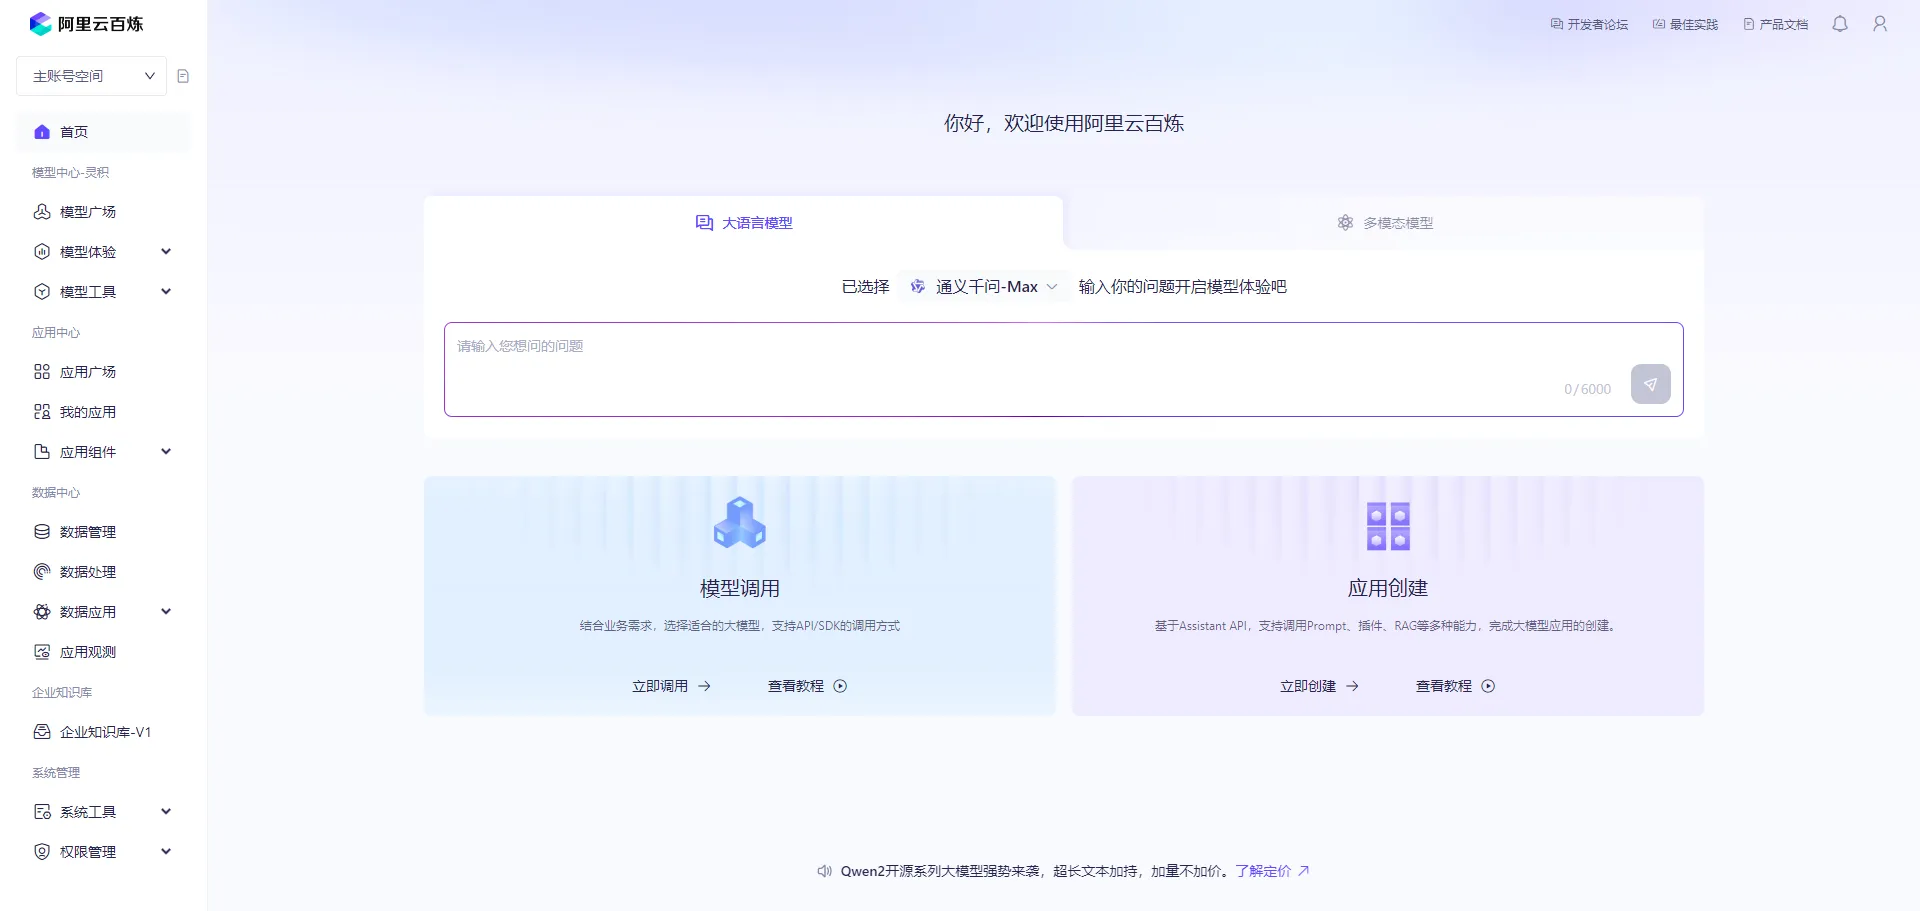Open the user account icon
1920x911 pixels.
click(1880, 24)
